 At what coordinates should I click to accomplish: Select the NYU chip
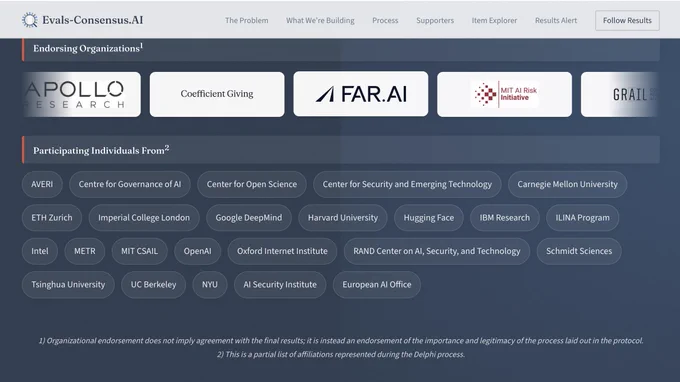(210, 285)
